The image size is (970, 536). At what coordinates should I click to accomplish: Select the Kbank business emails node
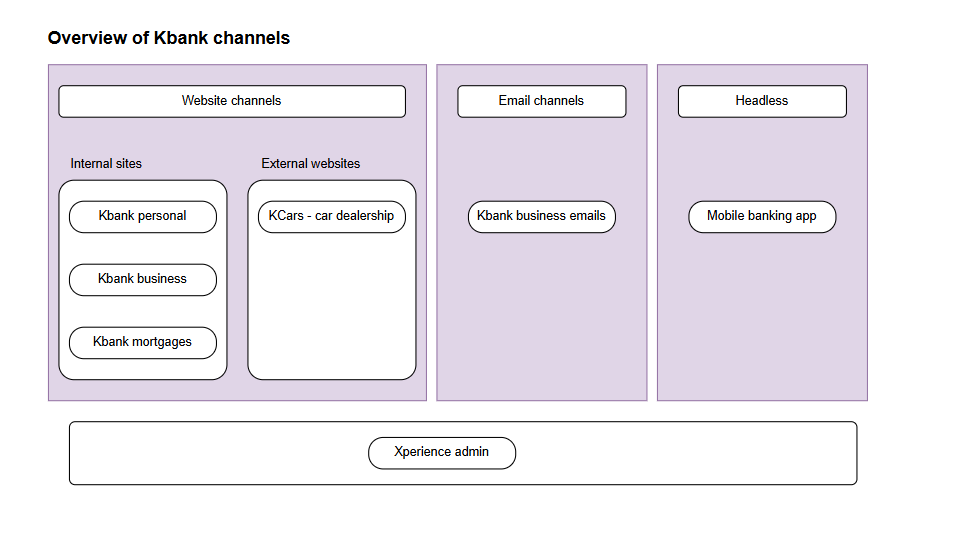pos(541,216)
